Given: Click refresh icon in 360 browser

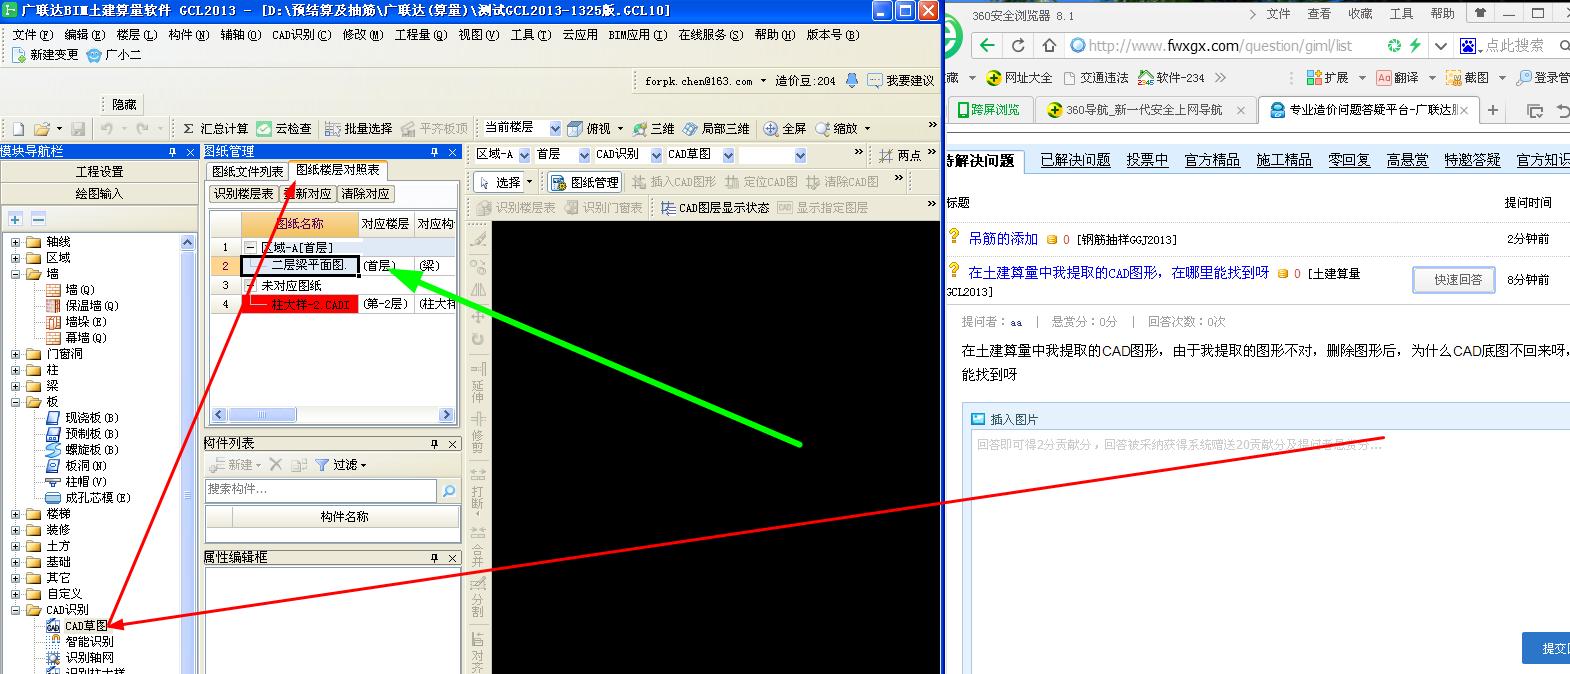Looking at the screenshot, I should pyautogui.click(x=1018, y=46).
